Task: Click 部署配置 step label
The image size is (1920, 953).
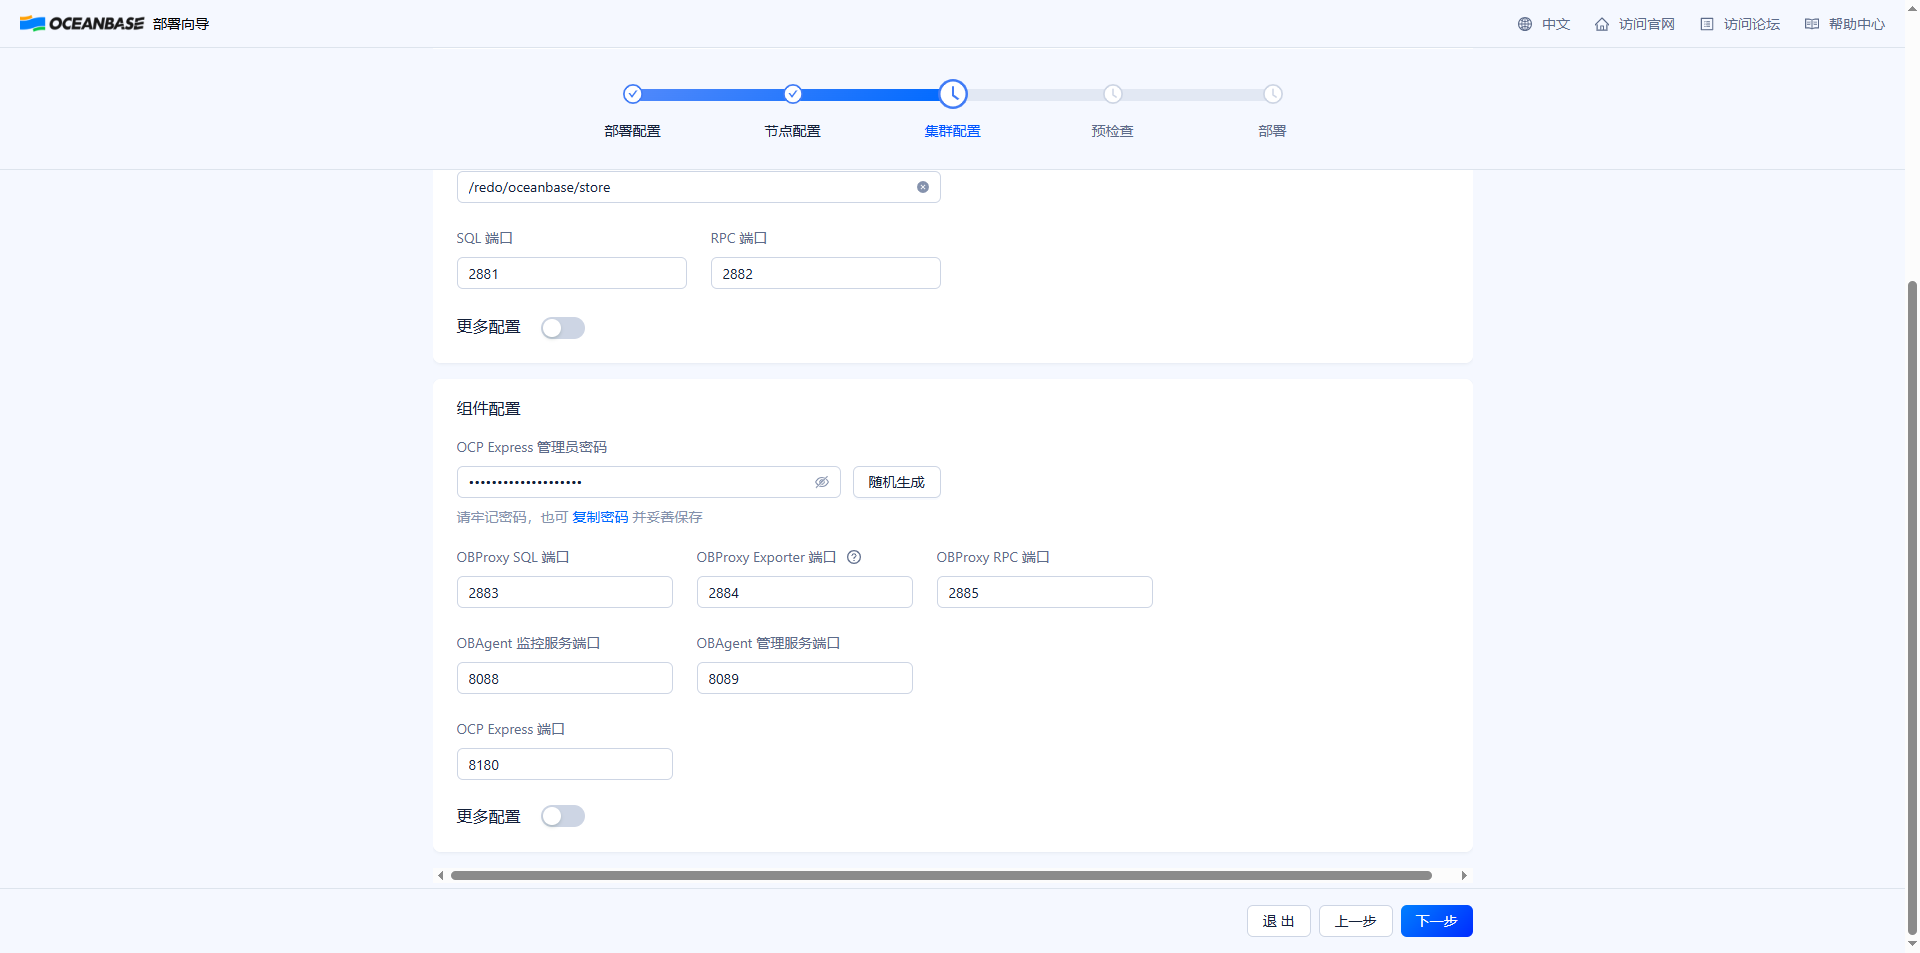Action: [633, 131]
